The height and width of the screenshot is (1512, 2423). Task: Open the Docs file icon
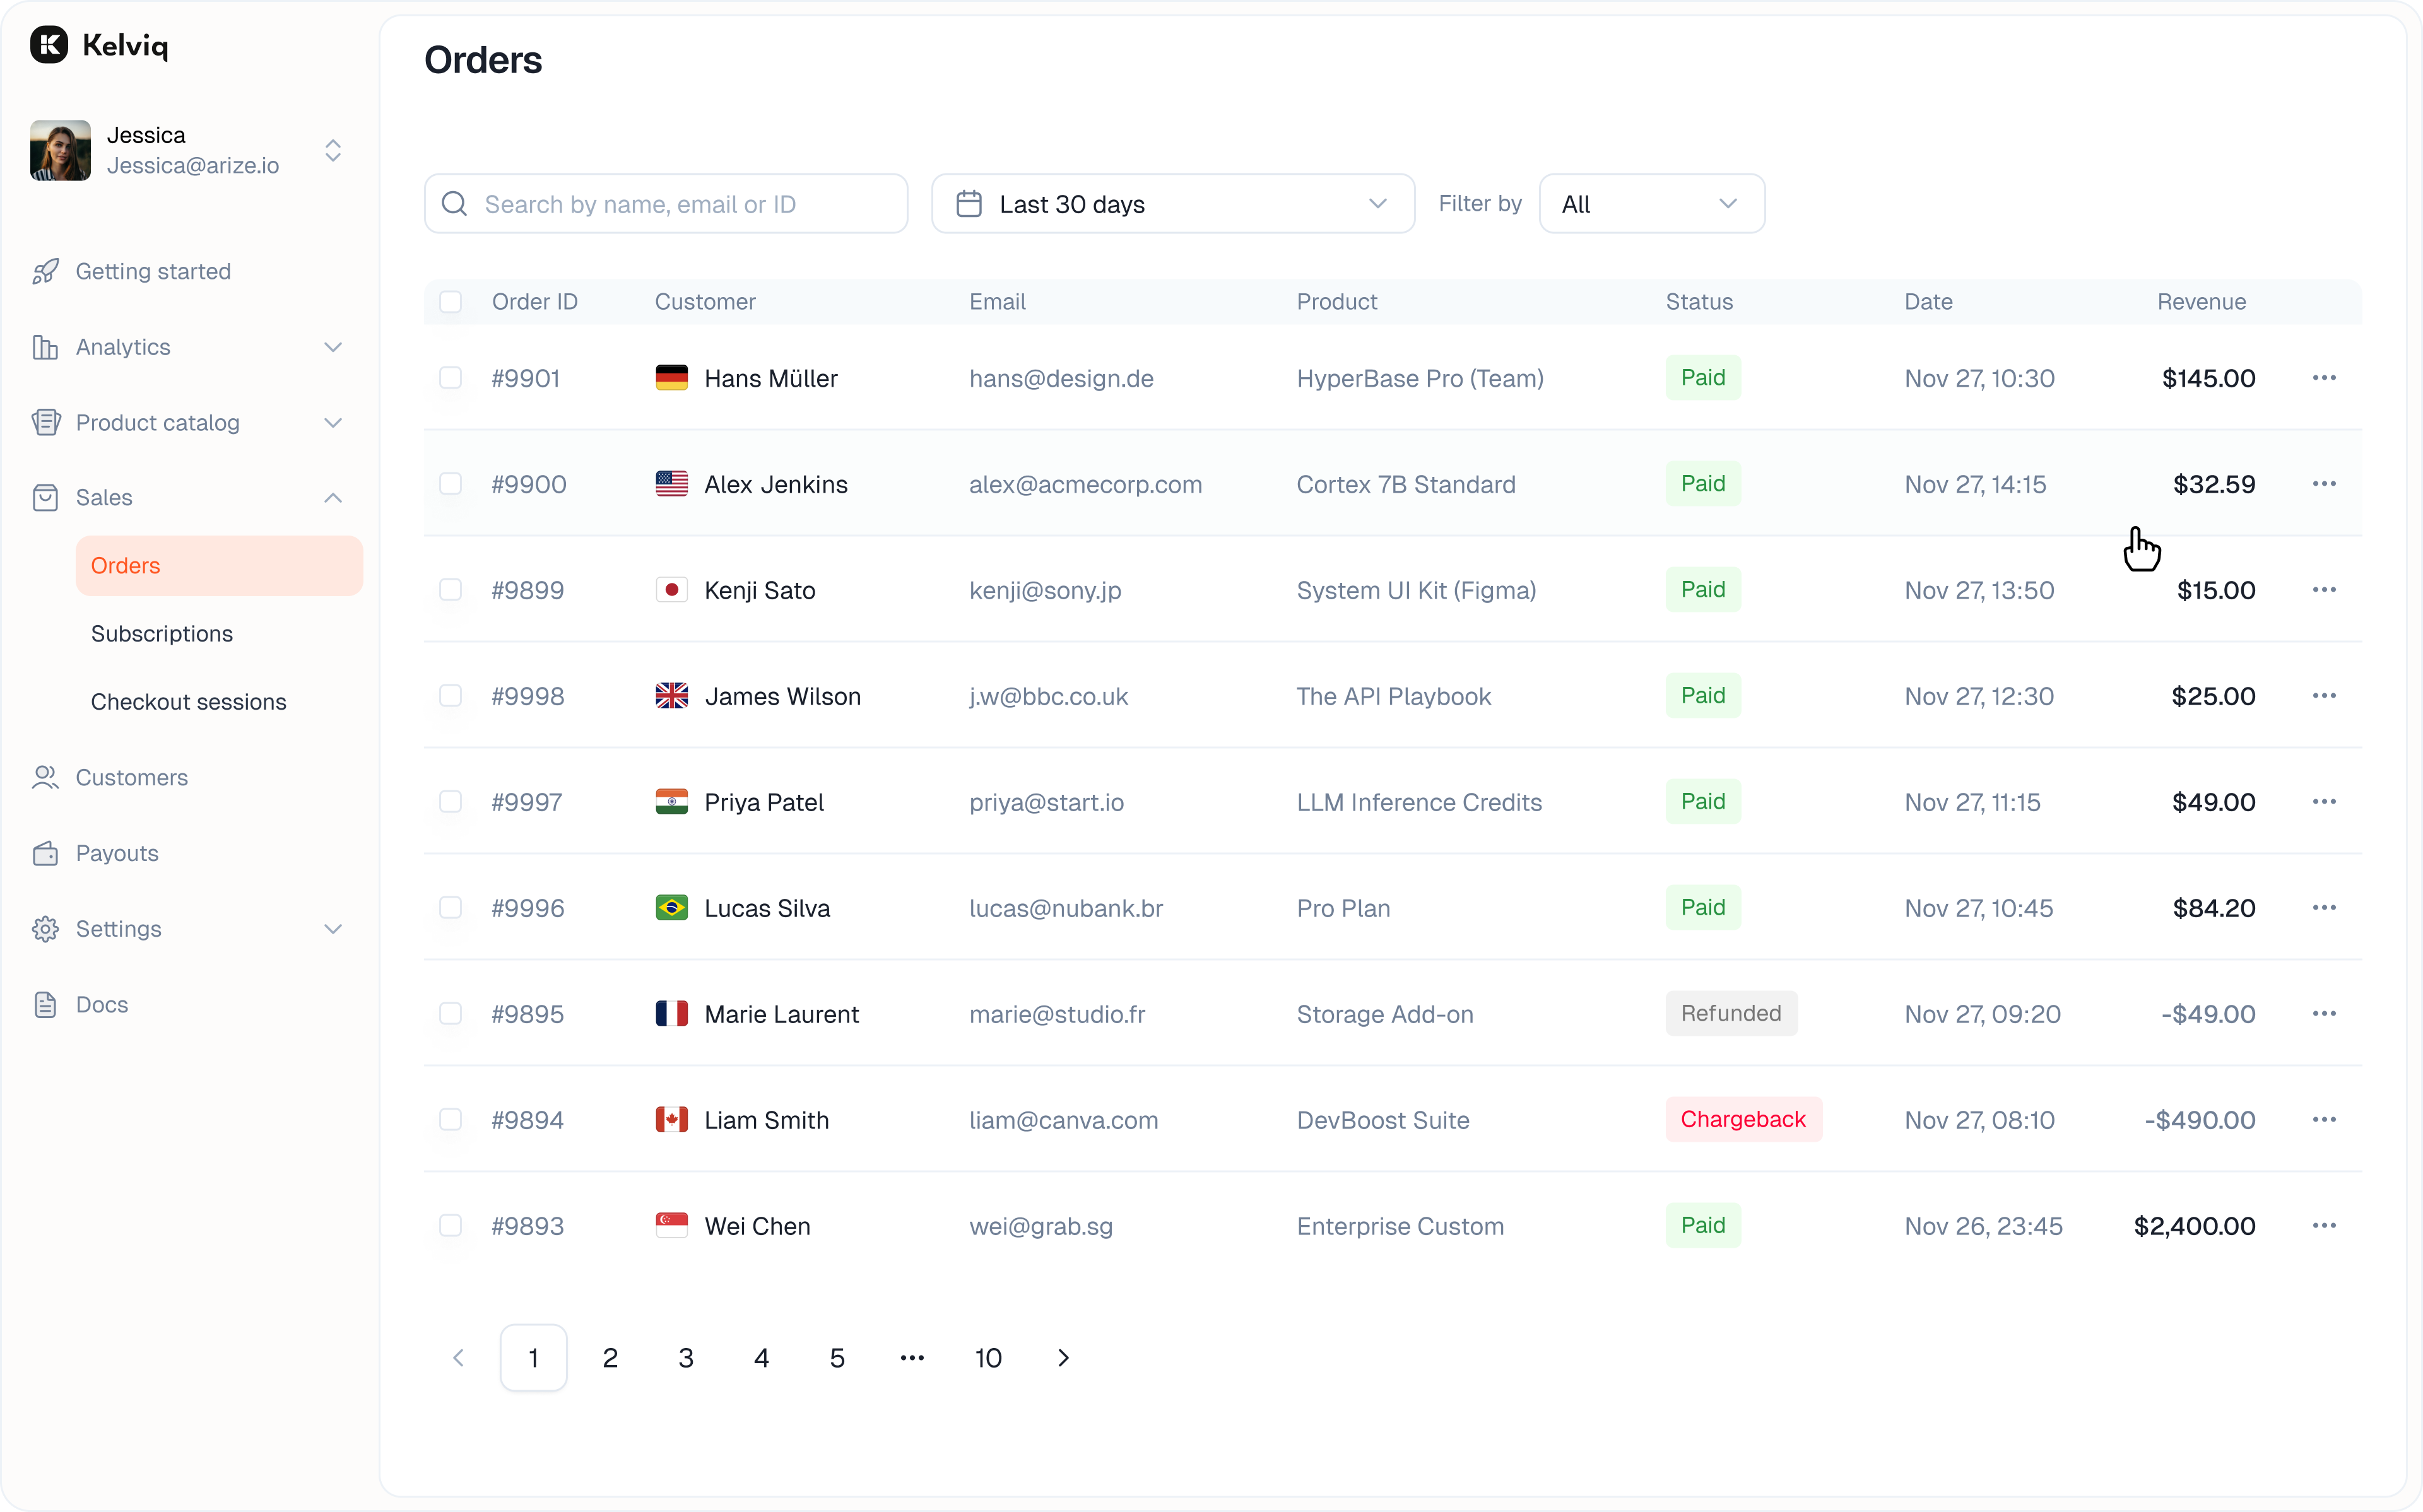click(x=45, y=1005)
